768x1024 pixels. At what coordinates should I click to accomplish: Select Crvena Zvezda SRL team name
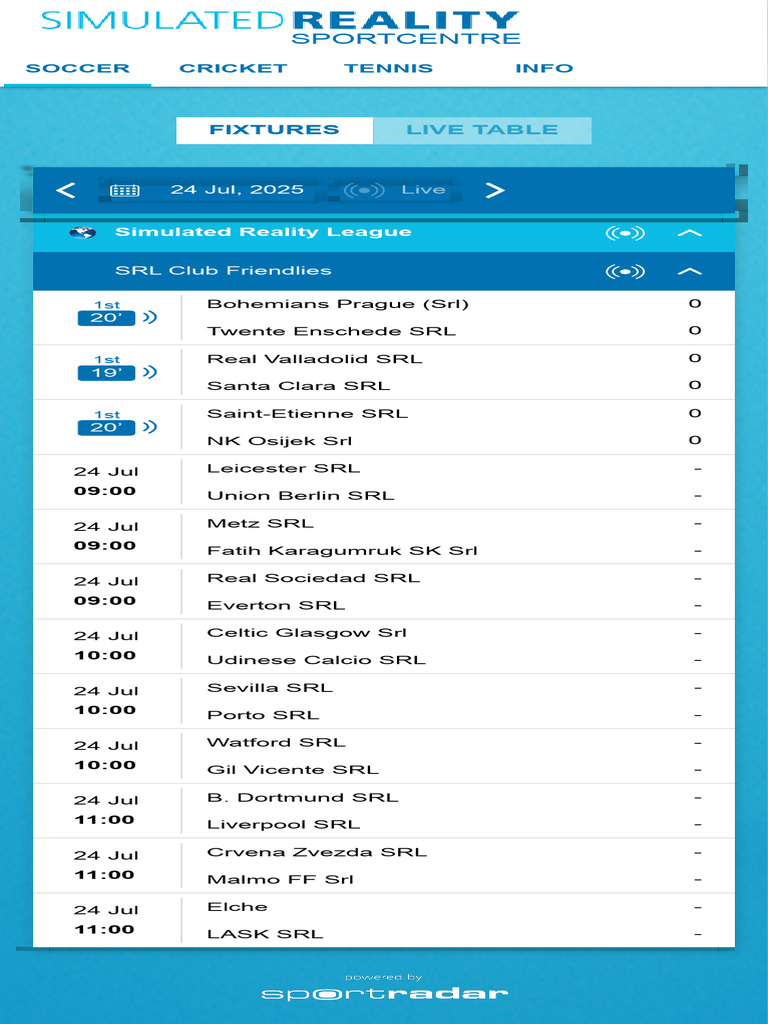317,852
